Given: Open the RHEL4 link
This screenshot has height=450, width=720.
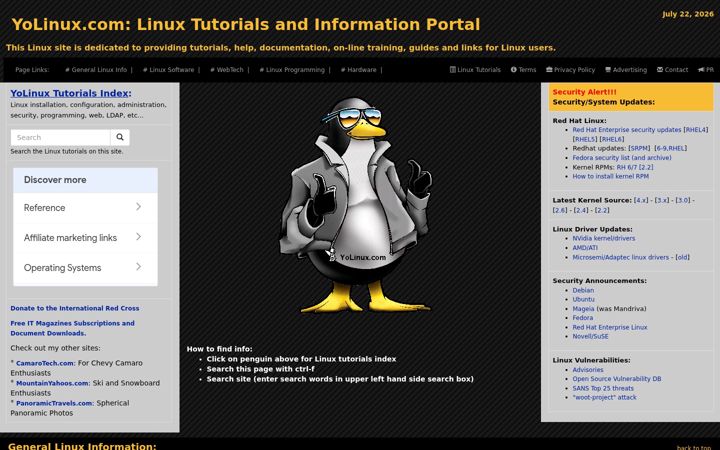Looking at the screenshot, I should click(x=696, y=130).
